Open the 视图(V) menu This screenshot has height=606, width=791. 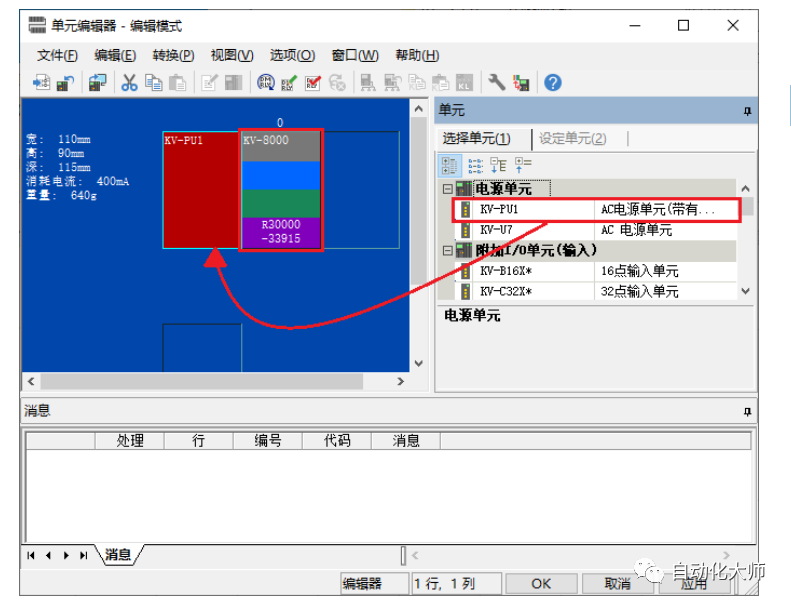click(x=232, y=55)
